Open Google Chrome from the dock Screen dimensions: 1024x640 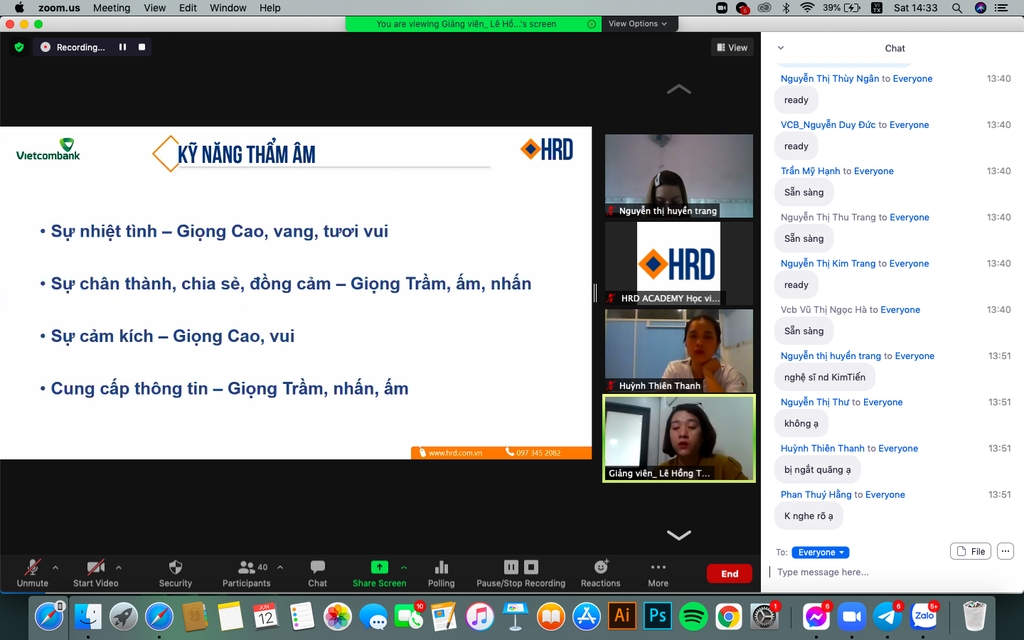click(x=728, y=616)
